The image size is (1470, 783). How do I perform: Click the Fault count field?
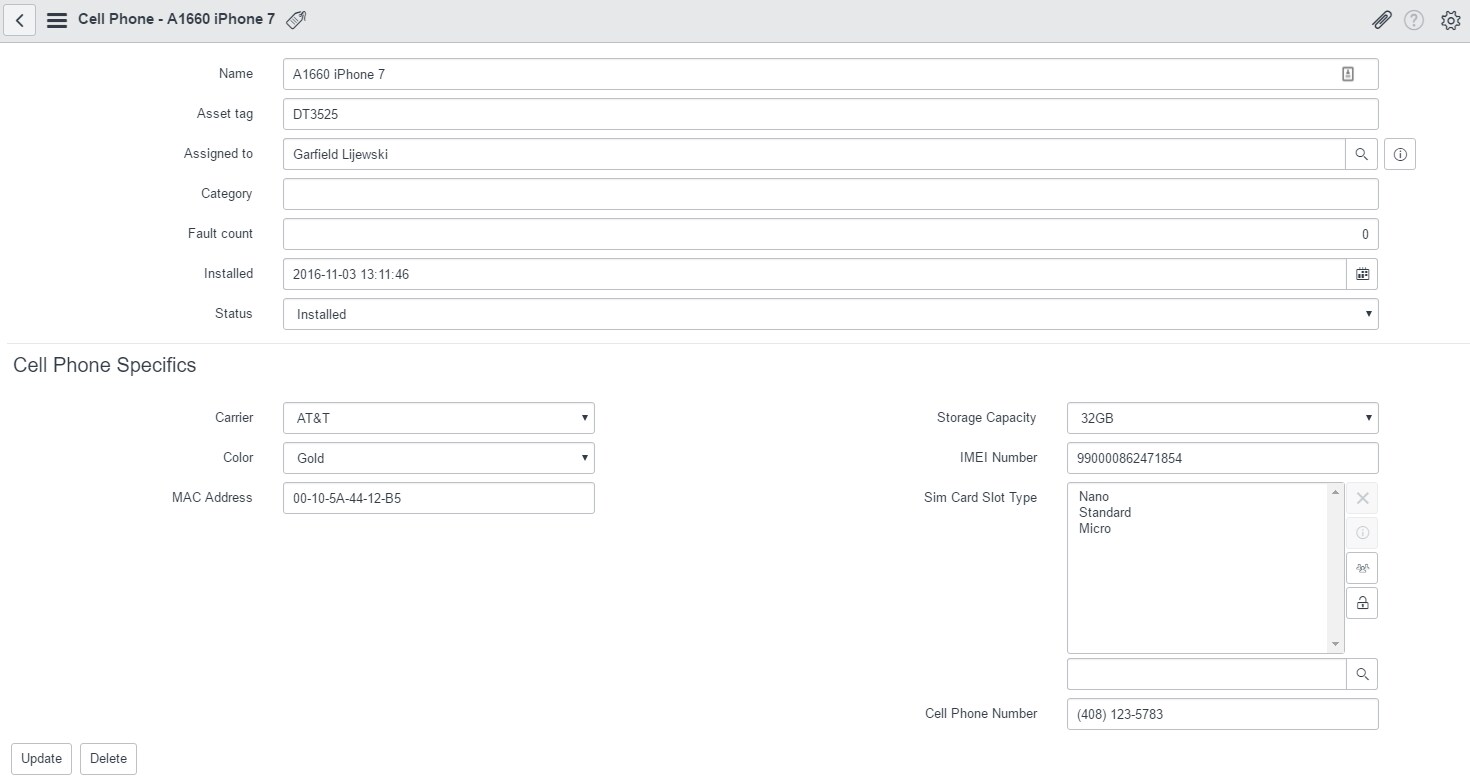(830, 234)
